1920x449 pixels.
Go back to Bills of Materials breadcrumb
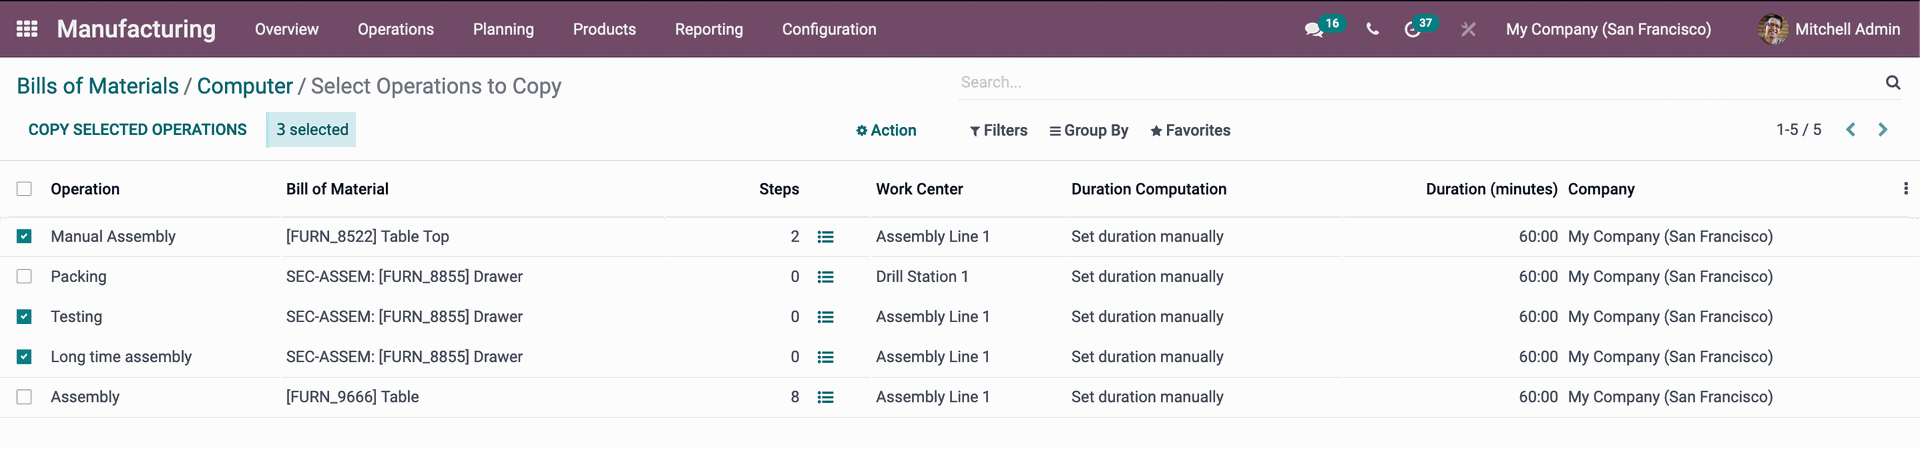(x=98, y=86)
